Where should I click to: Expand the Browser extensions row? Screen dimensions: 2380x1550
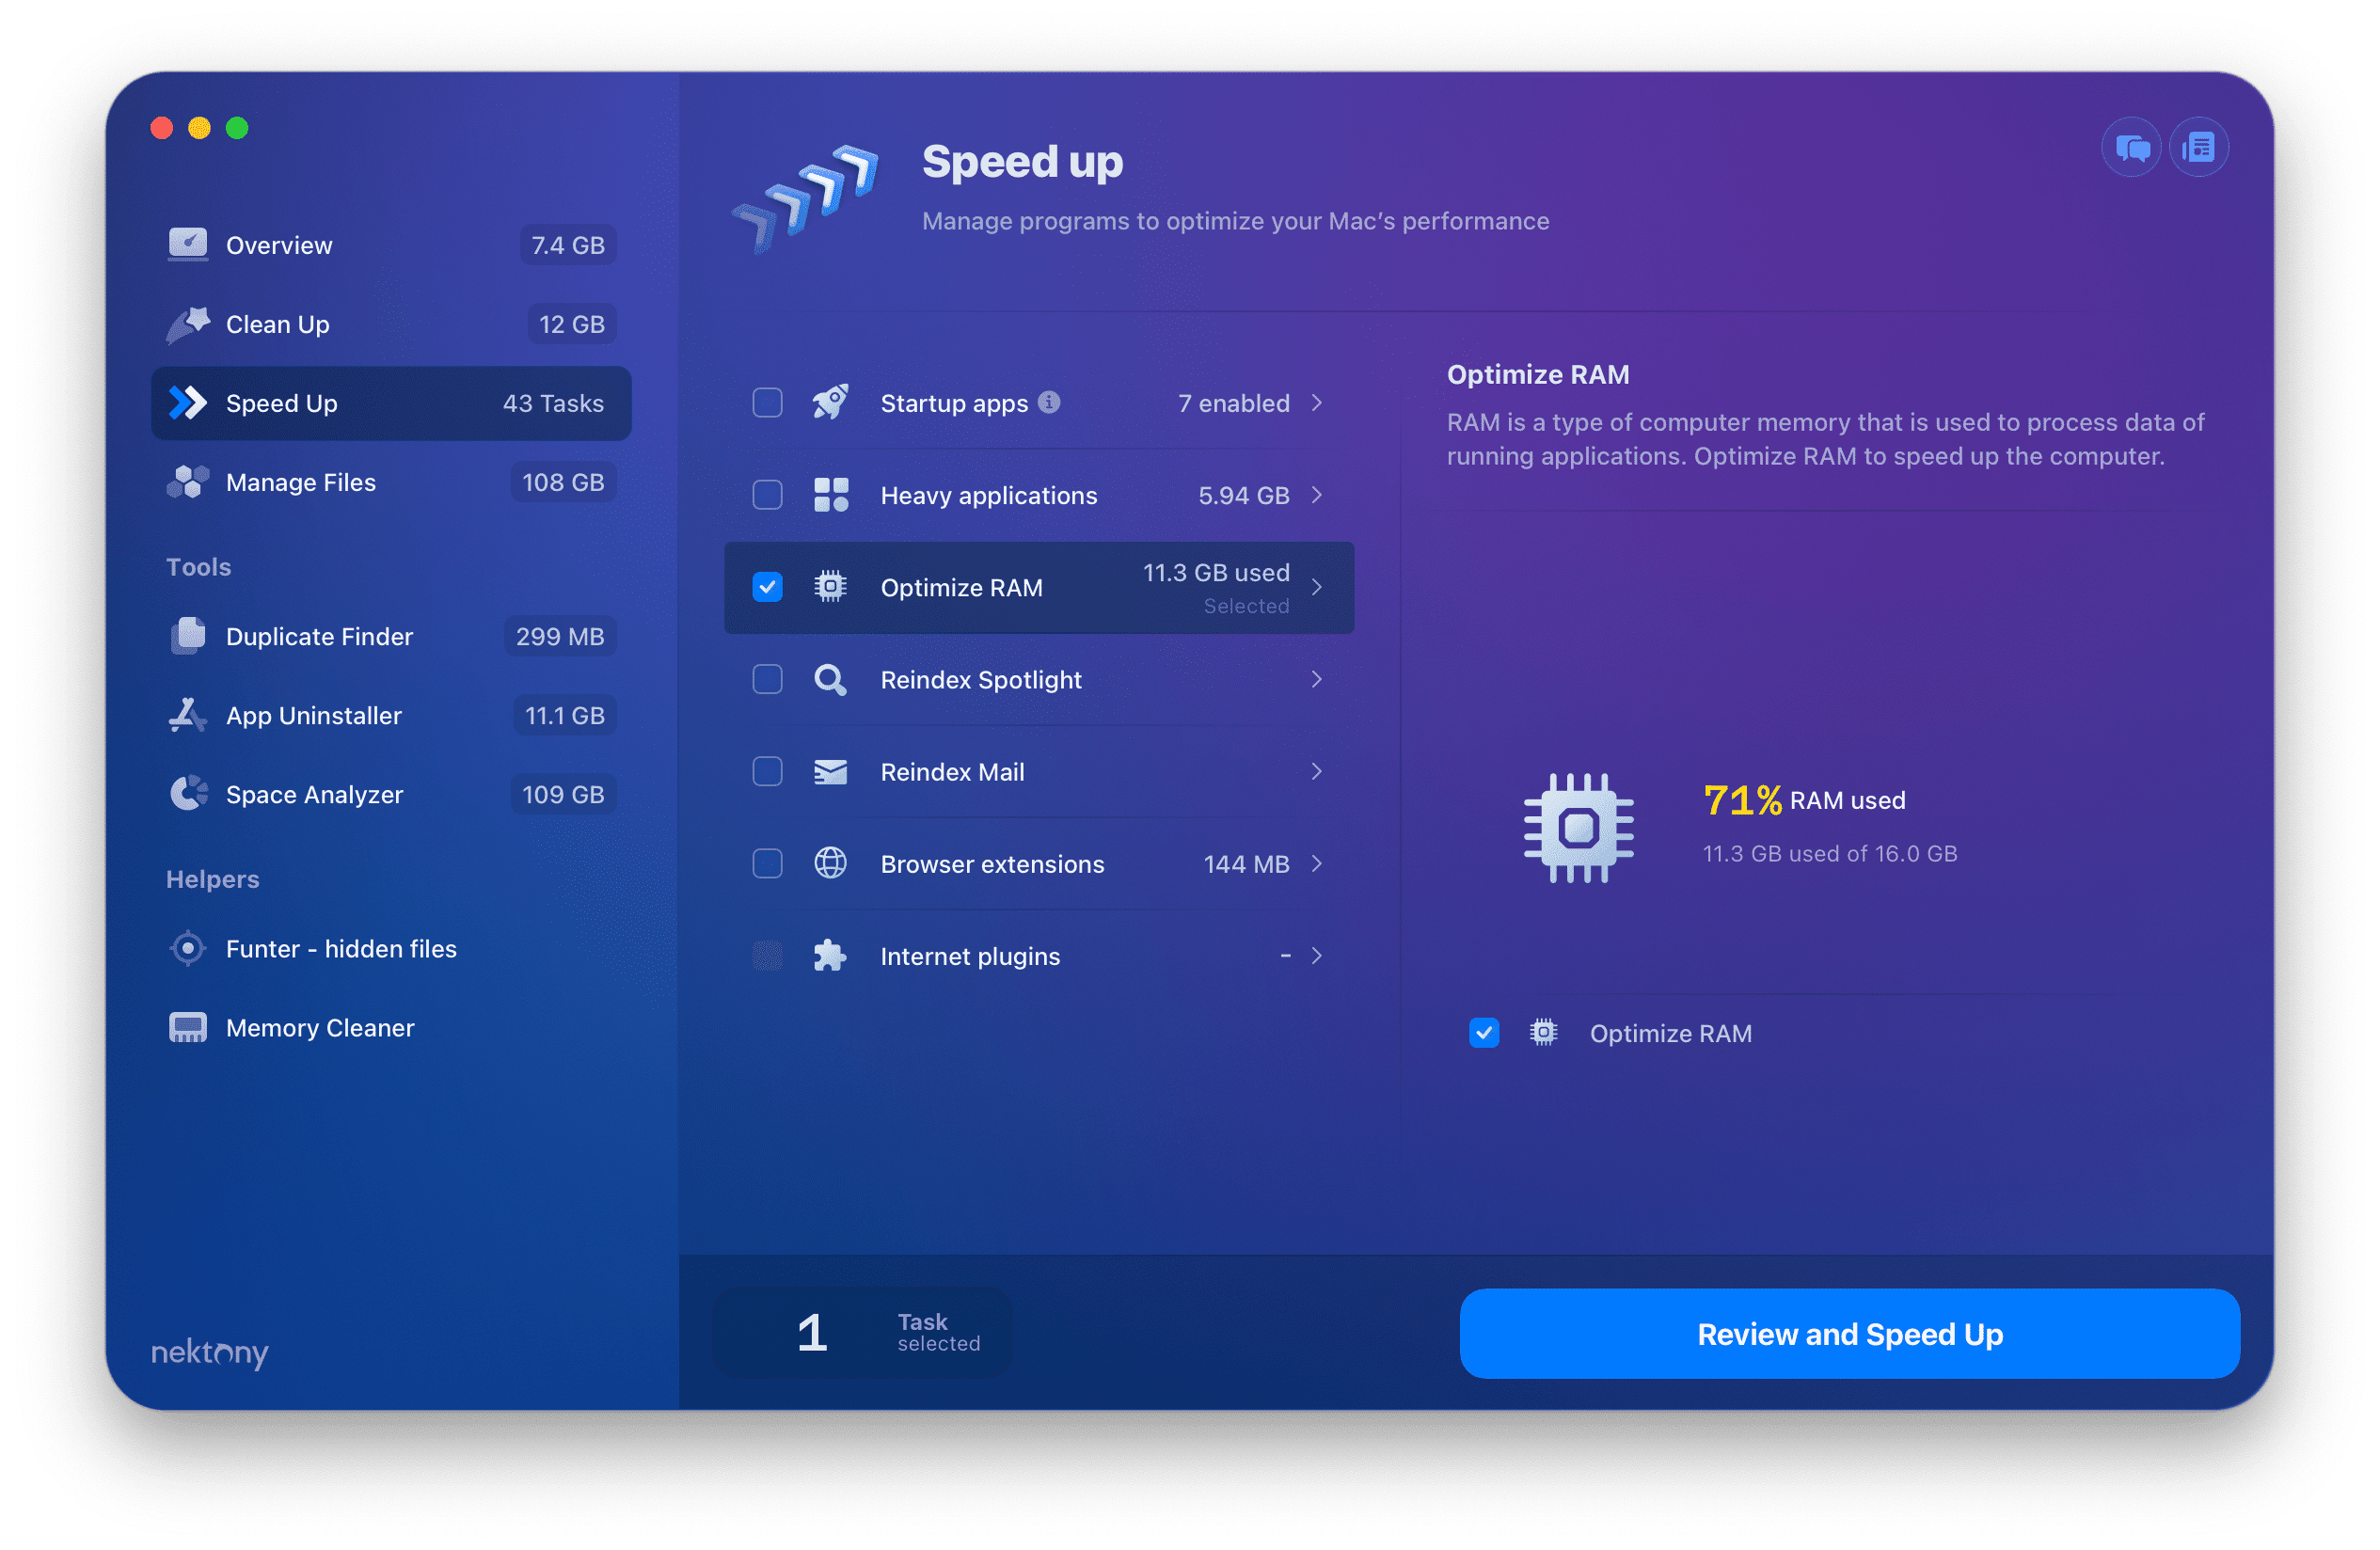[x=1320, y=862]
